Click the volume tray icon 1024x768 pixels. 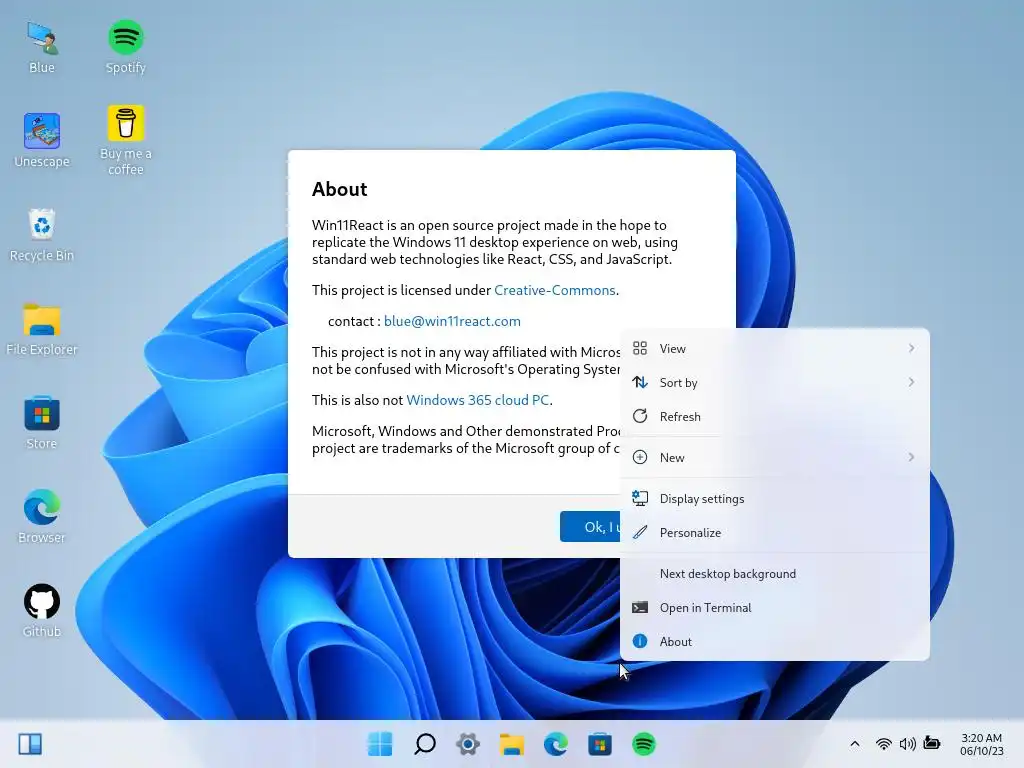[x=907, y=744]
